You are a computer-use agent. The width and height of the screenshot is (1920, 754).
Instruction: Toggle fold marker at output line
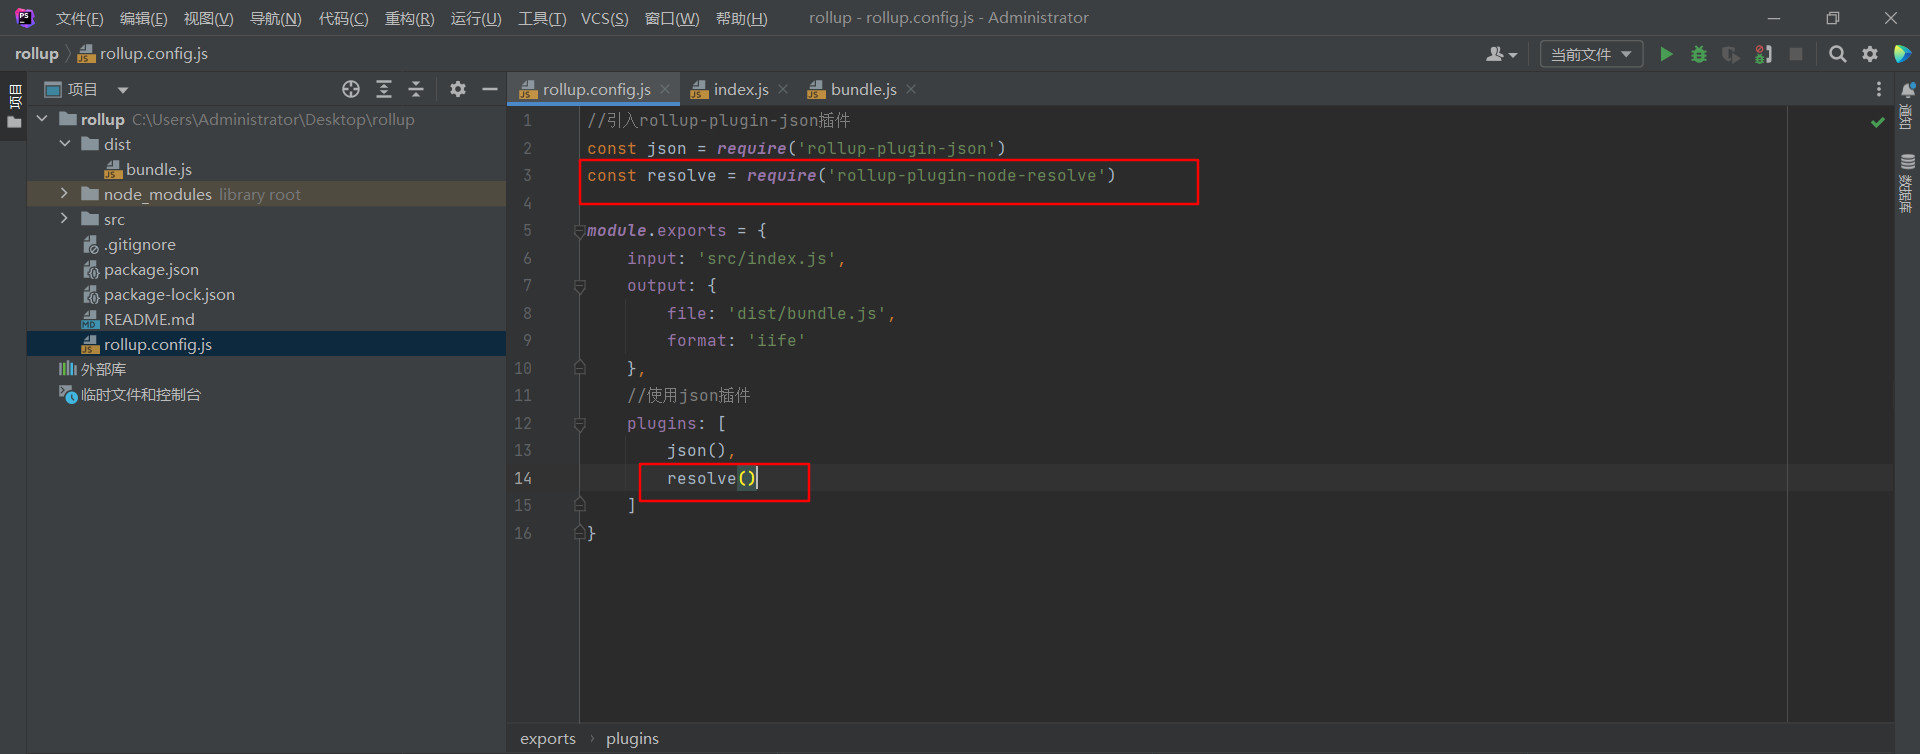(x=579, y=286)
